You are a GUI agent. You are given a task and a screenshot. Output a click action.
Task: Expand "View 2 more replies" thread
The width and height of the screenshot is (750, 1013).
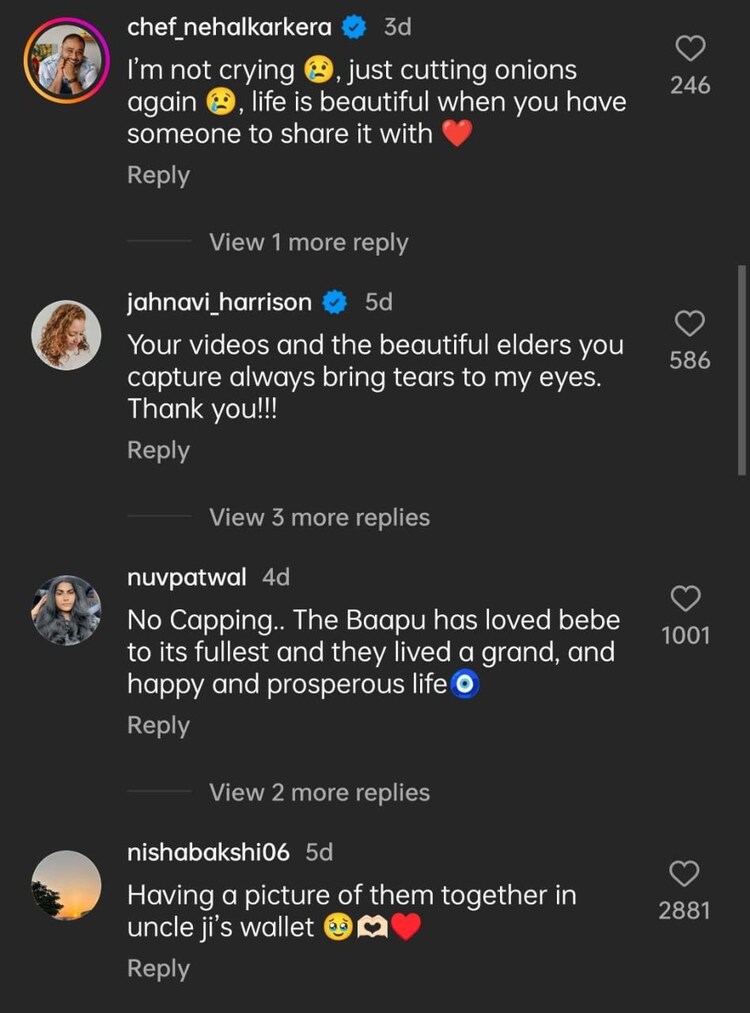tap(319, 793)
